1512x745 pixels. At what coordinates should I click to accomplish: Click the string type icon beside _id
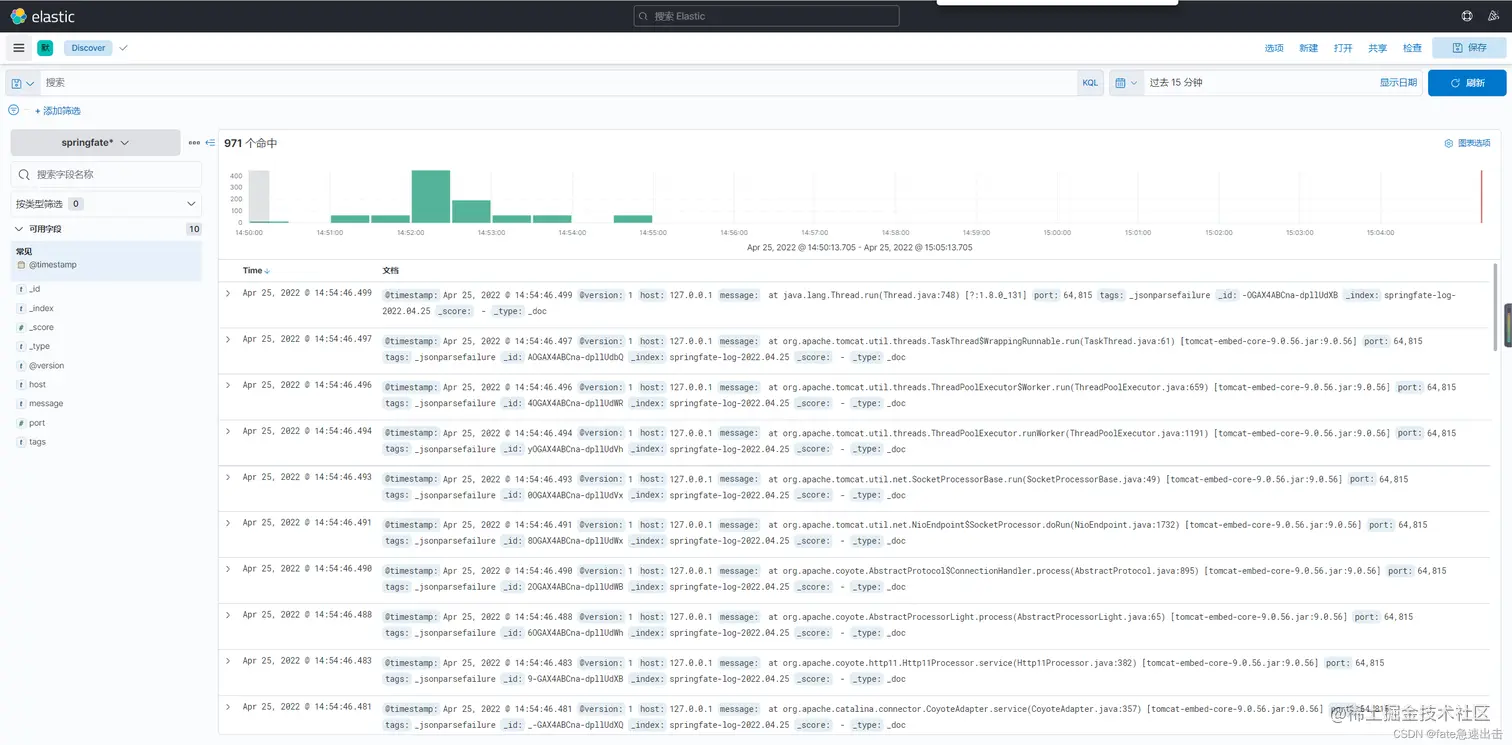pos(21,289)
